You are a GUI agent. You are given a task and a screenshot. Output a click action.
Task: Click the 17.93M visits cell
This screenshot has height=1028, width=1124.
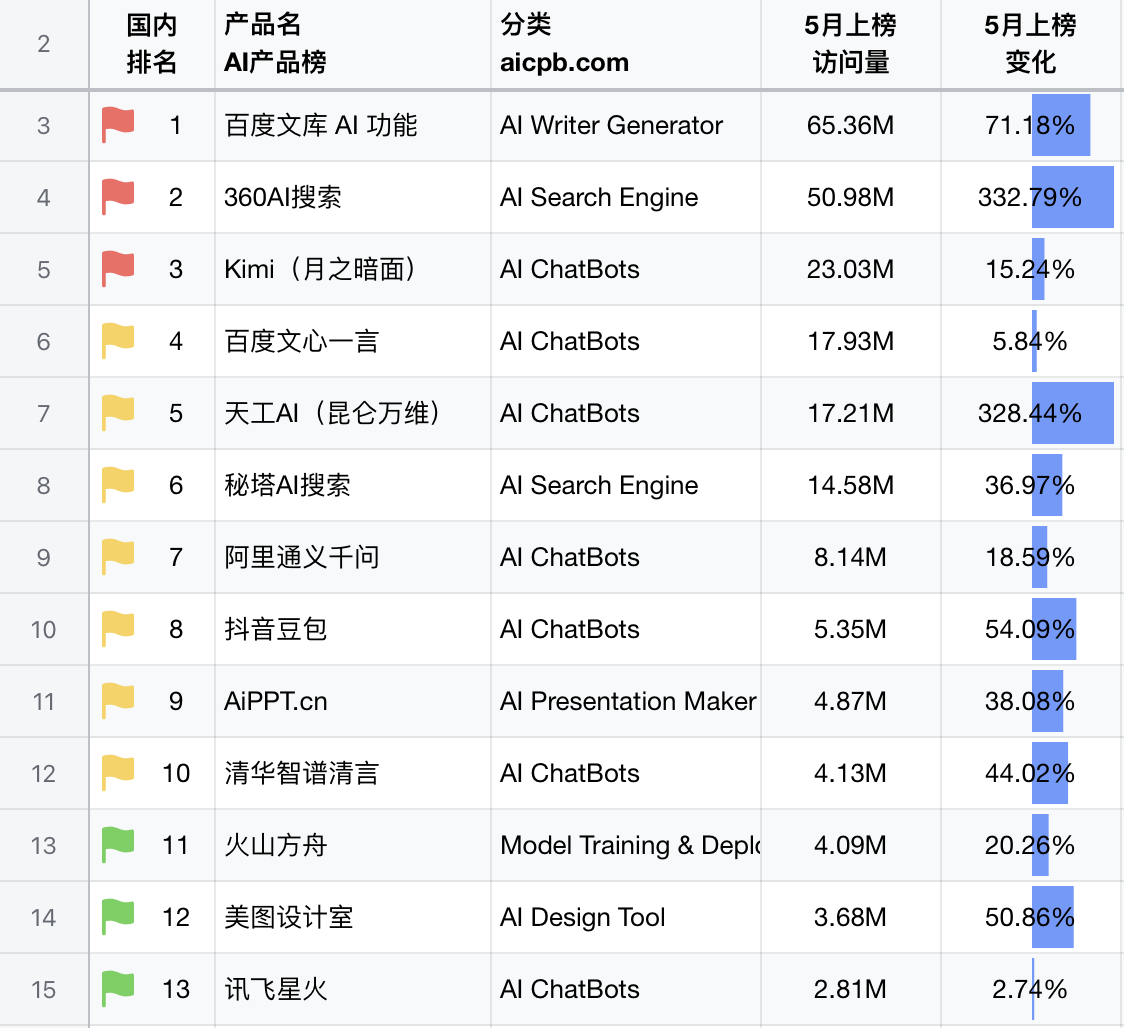(851, 341)
